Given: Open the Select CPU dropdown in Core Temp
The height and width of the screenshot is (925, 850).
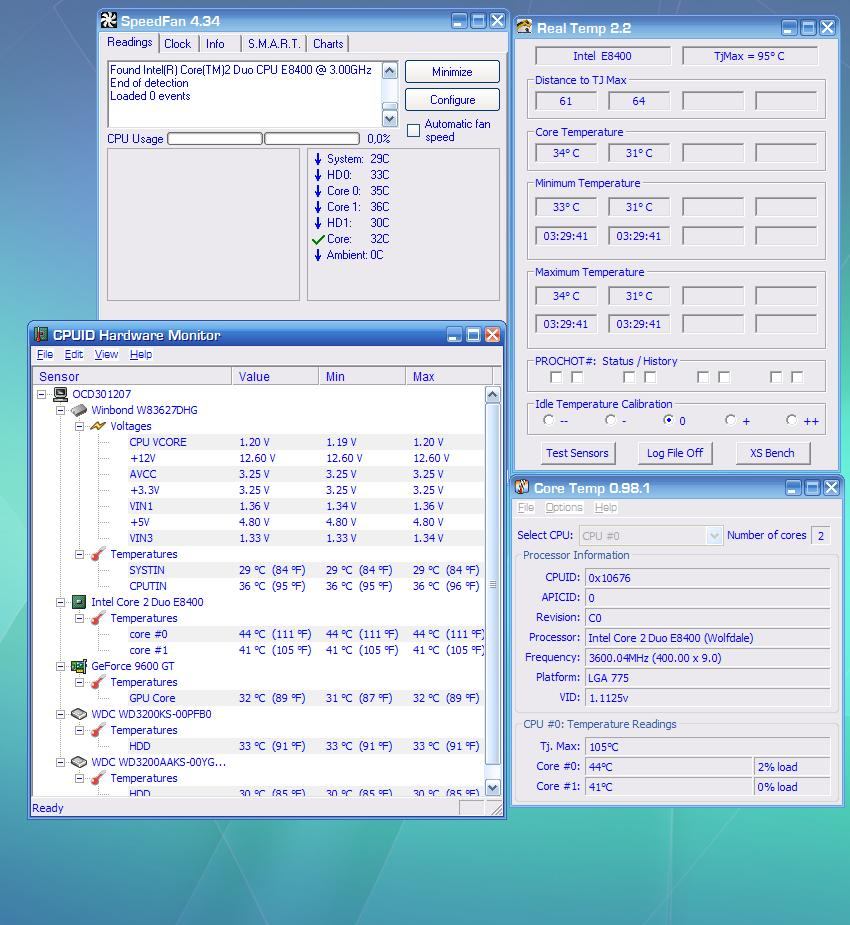Looking at the screenshot, I should [x=714, y=536].
